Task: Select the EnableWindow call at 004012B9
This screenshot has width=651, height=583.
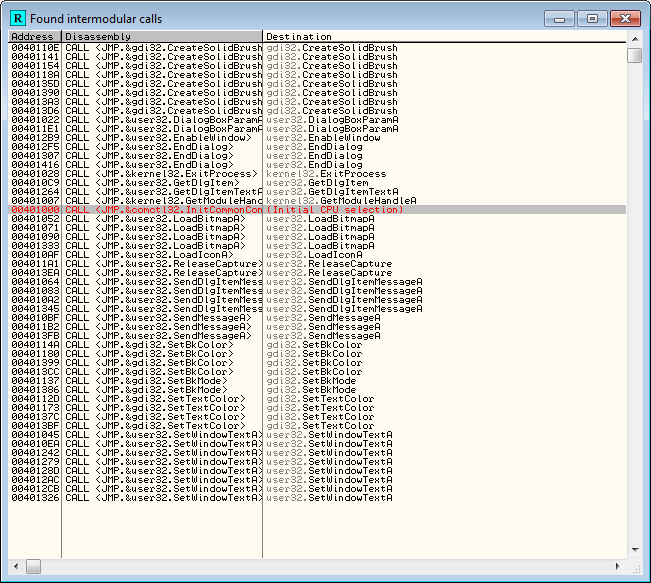Action: click(x=317, y=138)
